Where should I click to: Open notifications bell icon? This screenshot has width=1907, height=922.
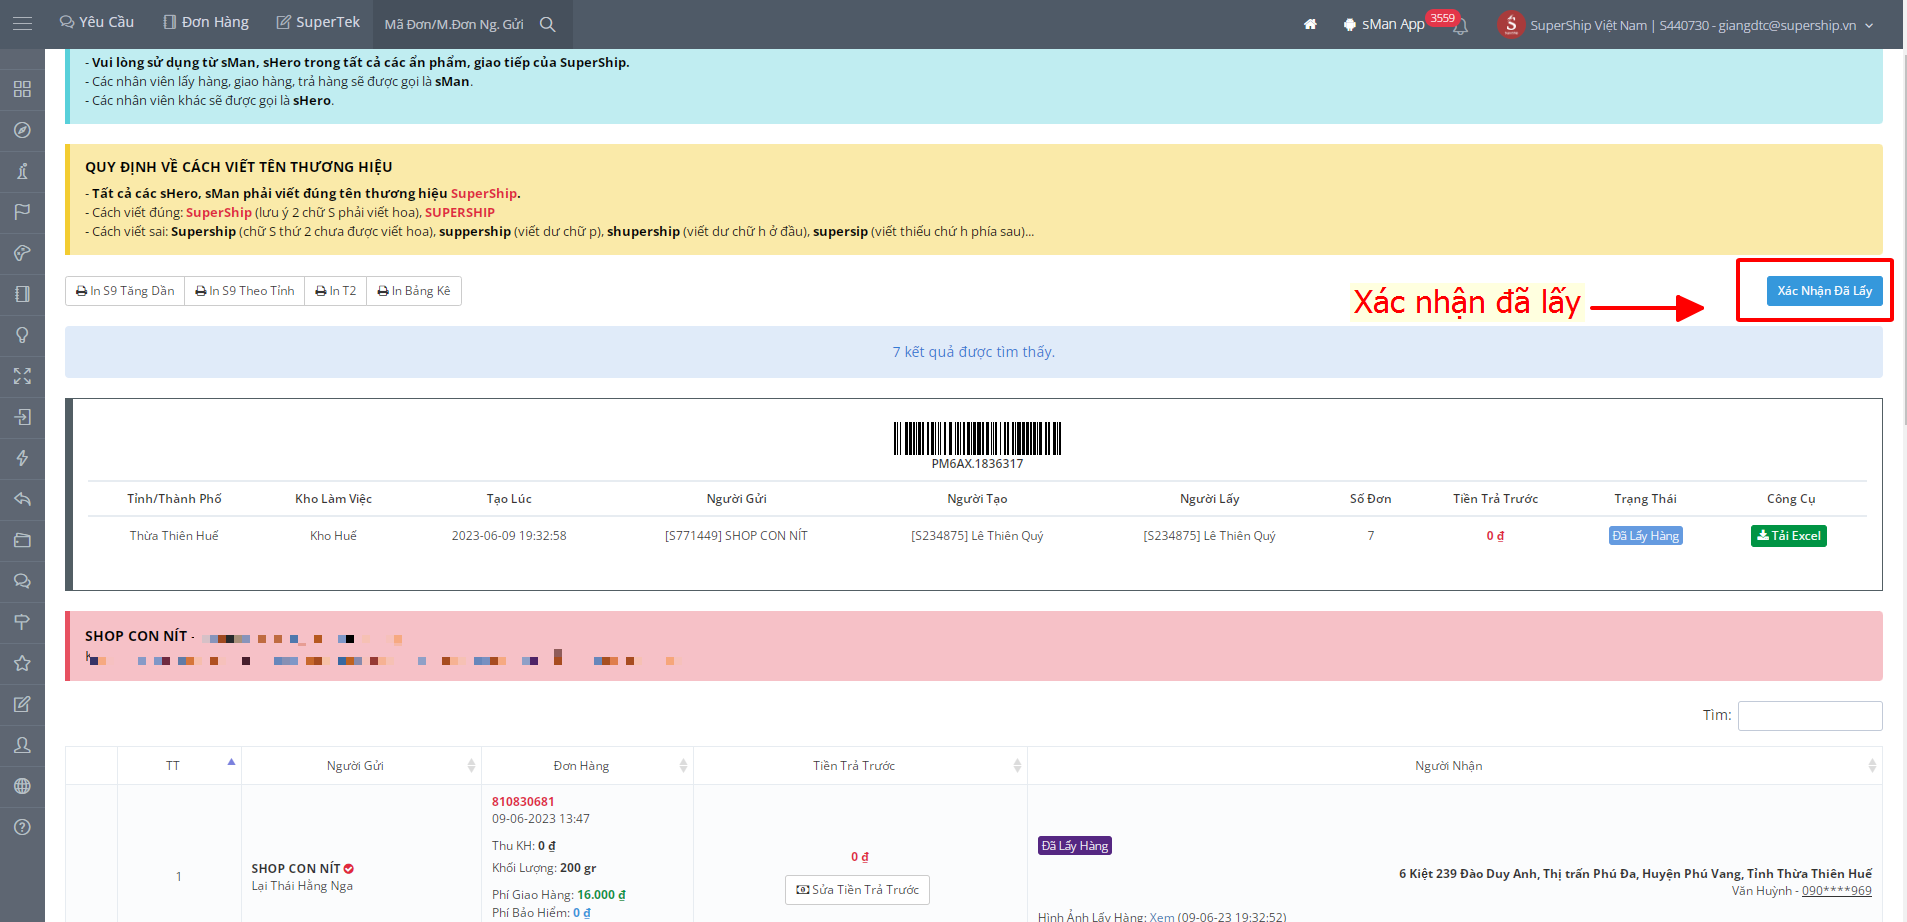pyautogui.click(x=1460, y=26)
